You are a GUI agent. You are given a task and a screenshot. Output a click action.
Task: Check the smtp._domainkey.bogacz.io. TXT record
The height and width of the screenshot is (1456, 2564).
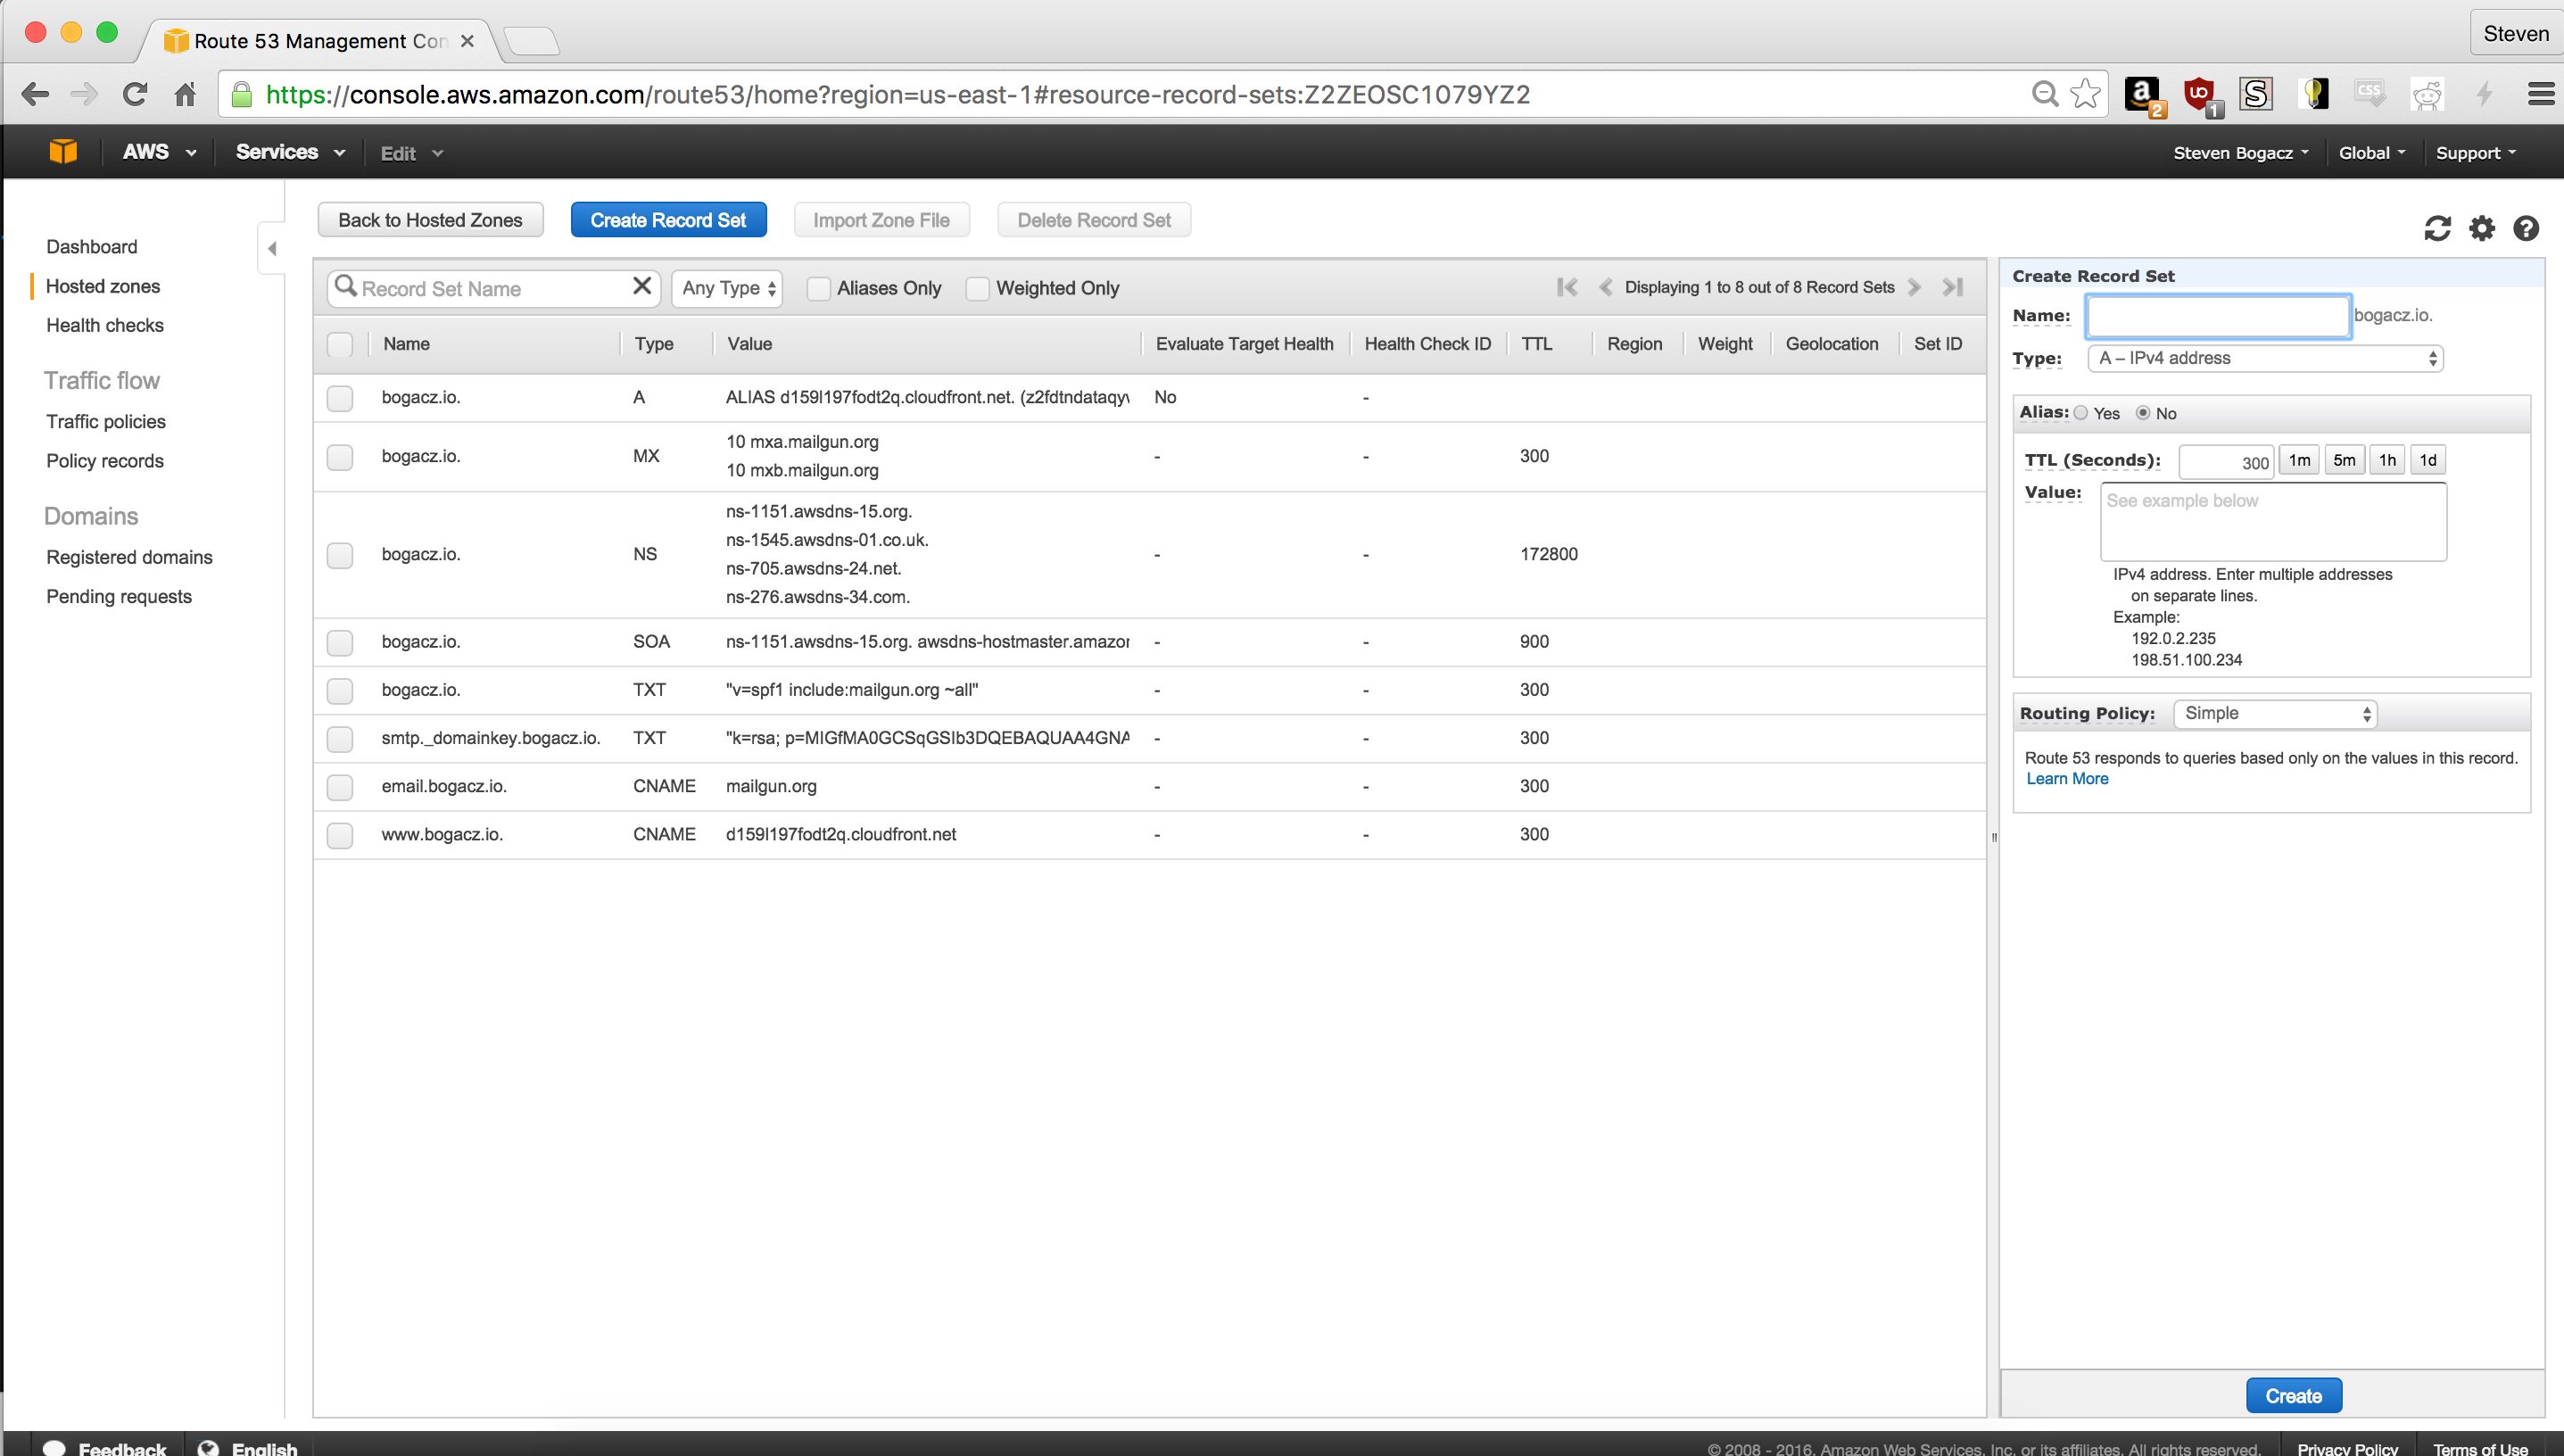pos(340,738)
